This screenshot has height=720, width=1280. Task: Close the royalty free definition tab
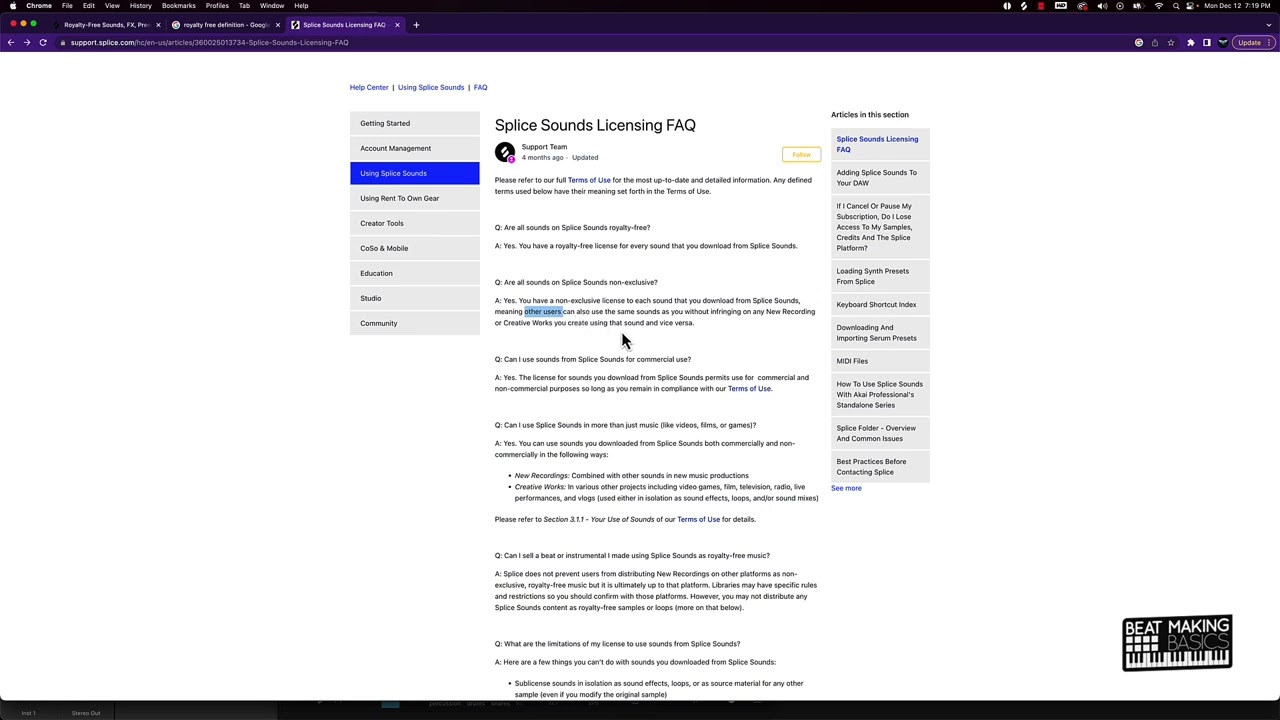[x=277, y=24]
